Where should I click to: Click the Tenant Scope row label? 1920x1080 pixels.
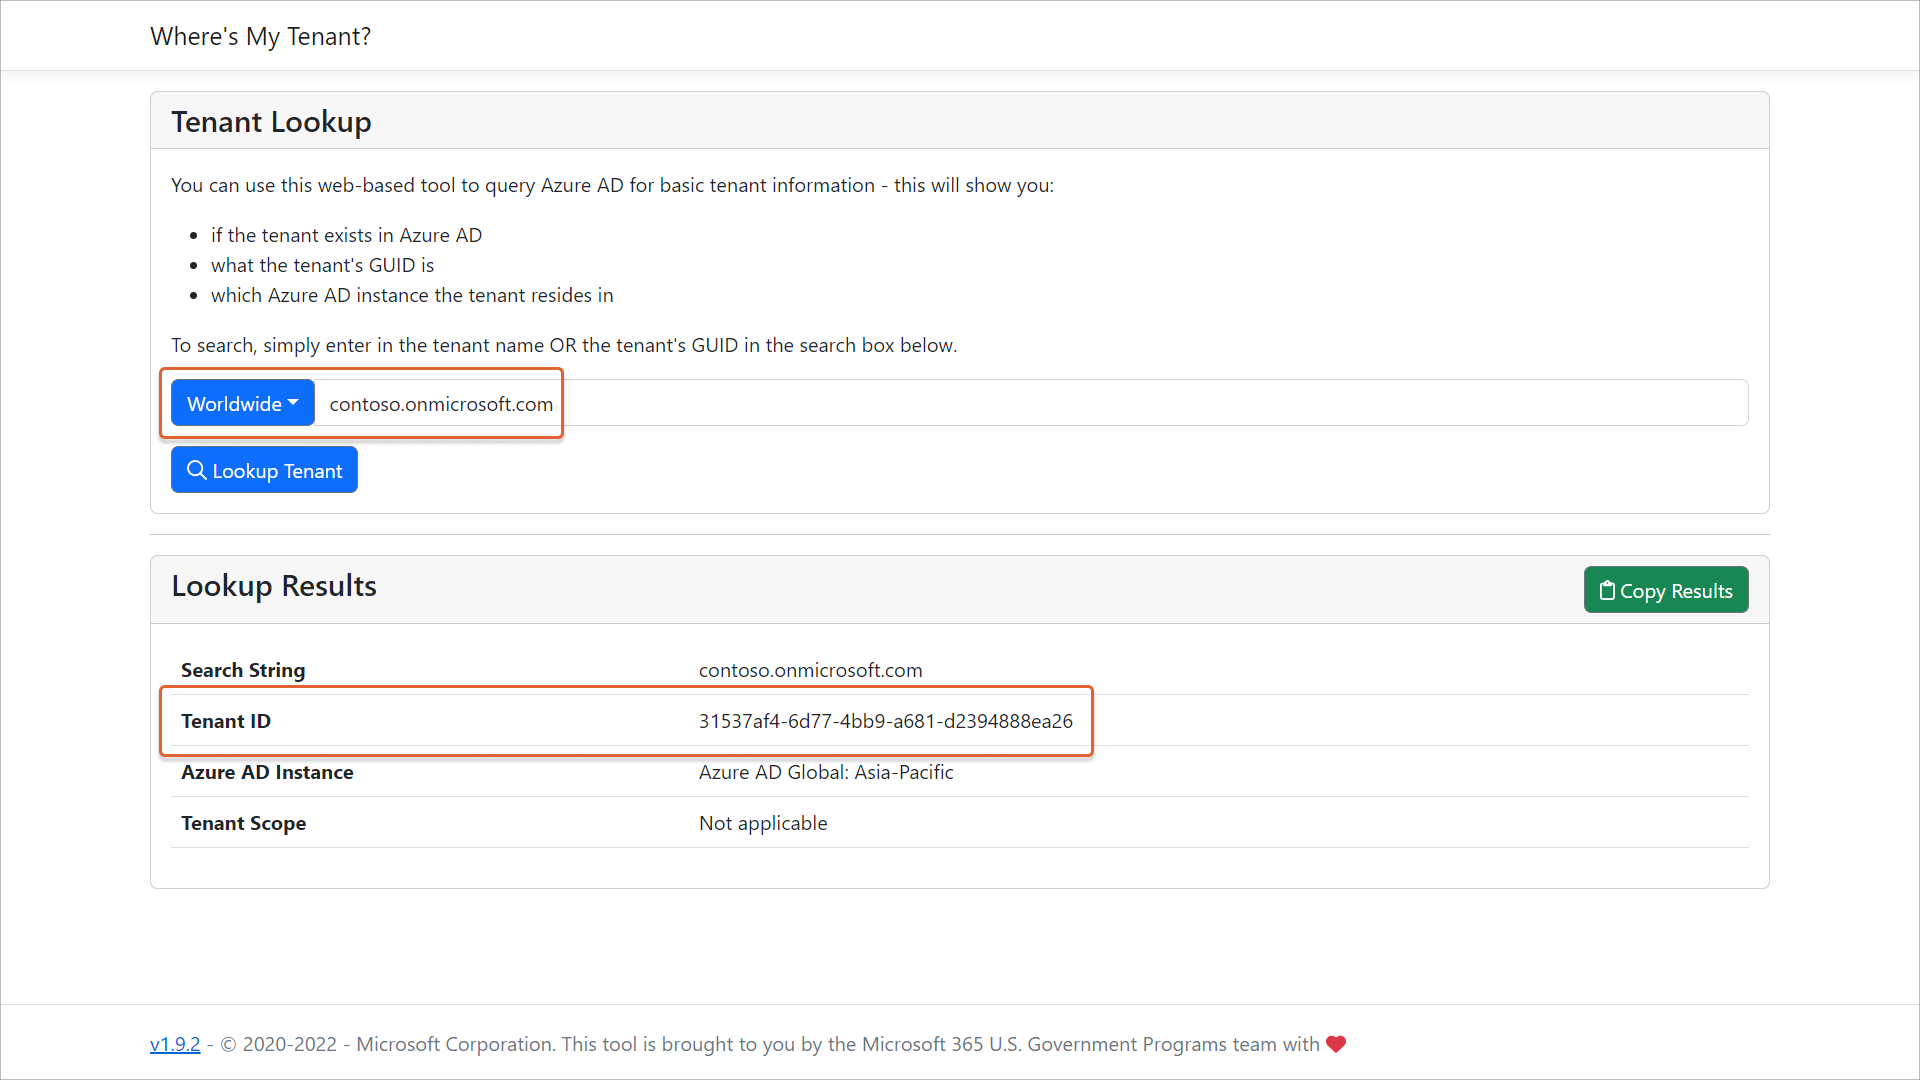tap(243, 823)
